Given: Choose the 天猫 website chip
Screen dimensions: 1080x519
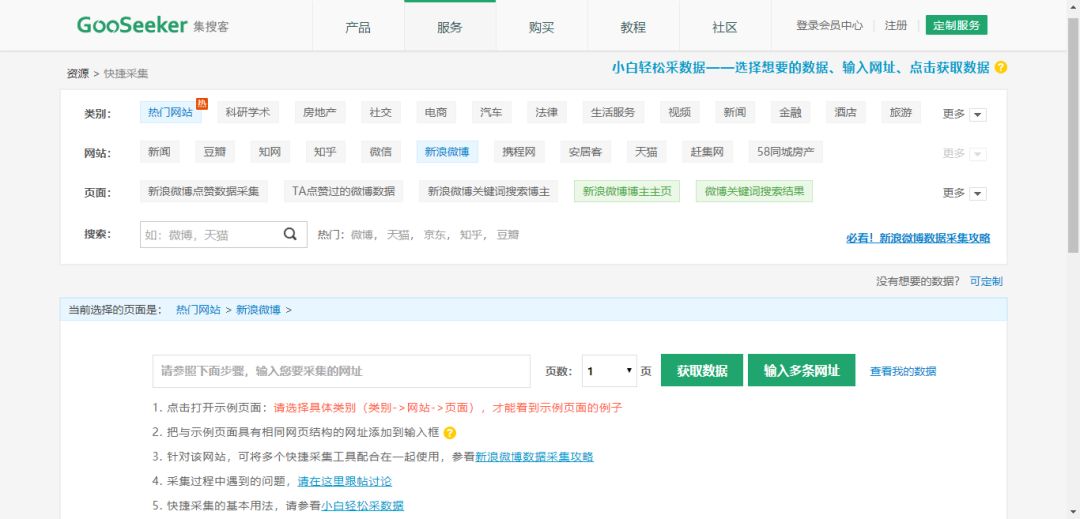Looking at the screenshot, I should (646, 152).
